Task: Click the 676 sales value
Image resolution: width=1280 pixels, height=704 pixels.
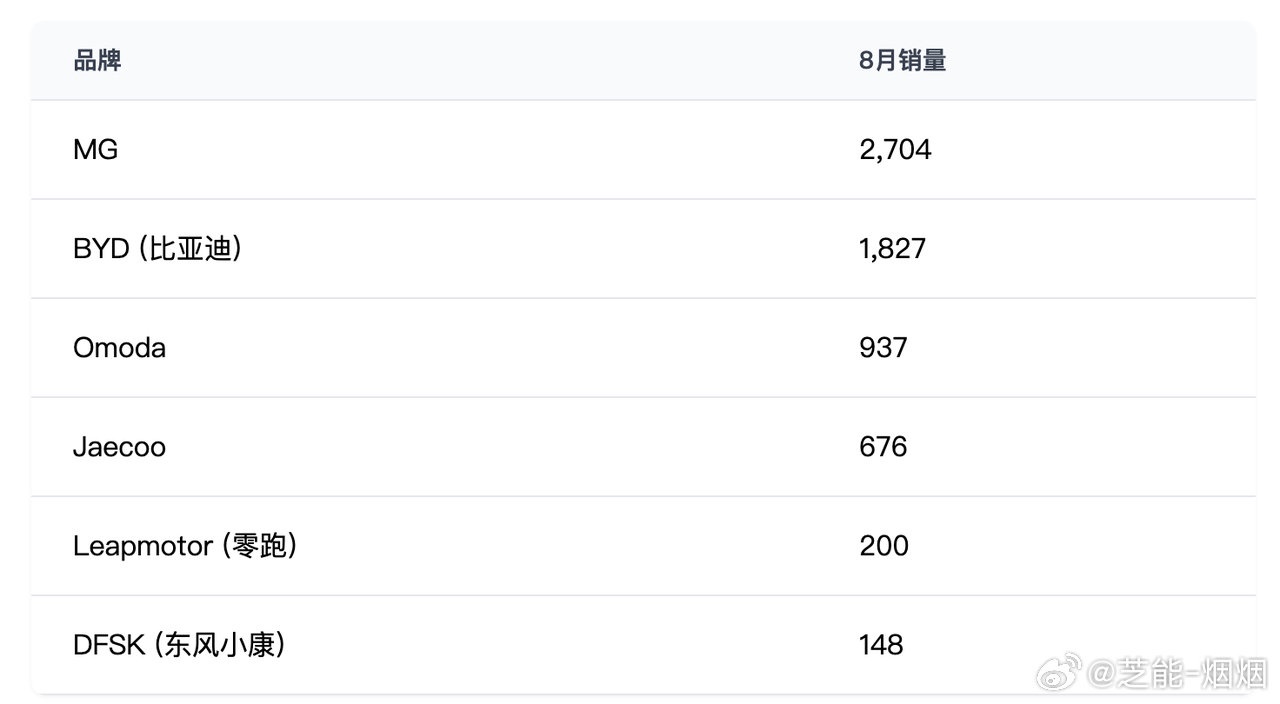Action: 883,447
